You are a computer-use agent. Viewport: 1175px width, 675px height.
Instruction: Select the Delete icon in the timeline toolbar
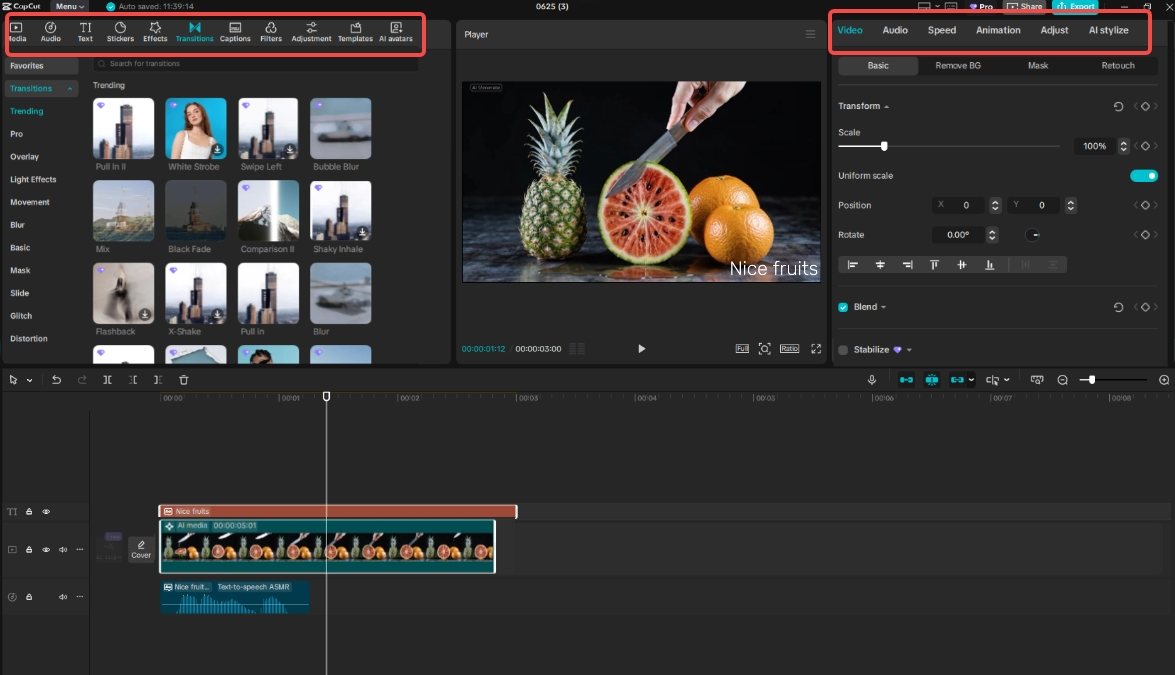[183, 379]
